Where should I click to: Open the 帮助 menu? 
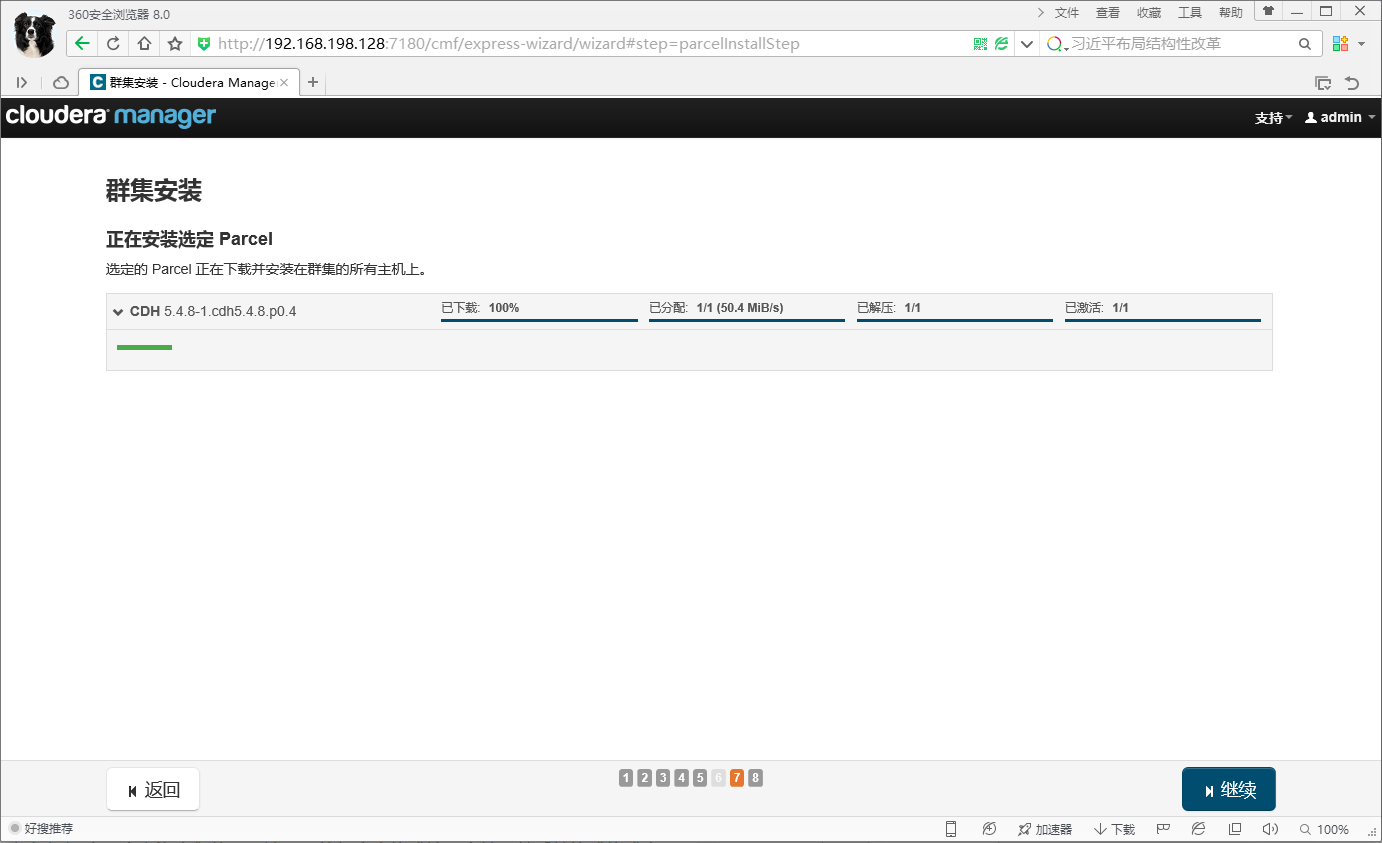click(1231, 13)
